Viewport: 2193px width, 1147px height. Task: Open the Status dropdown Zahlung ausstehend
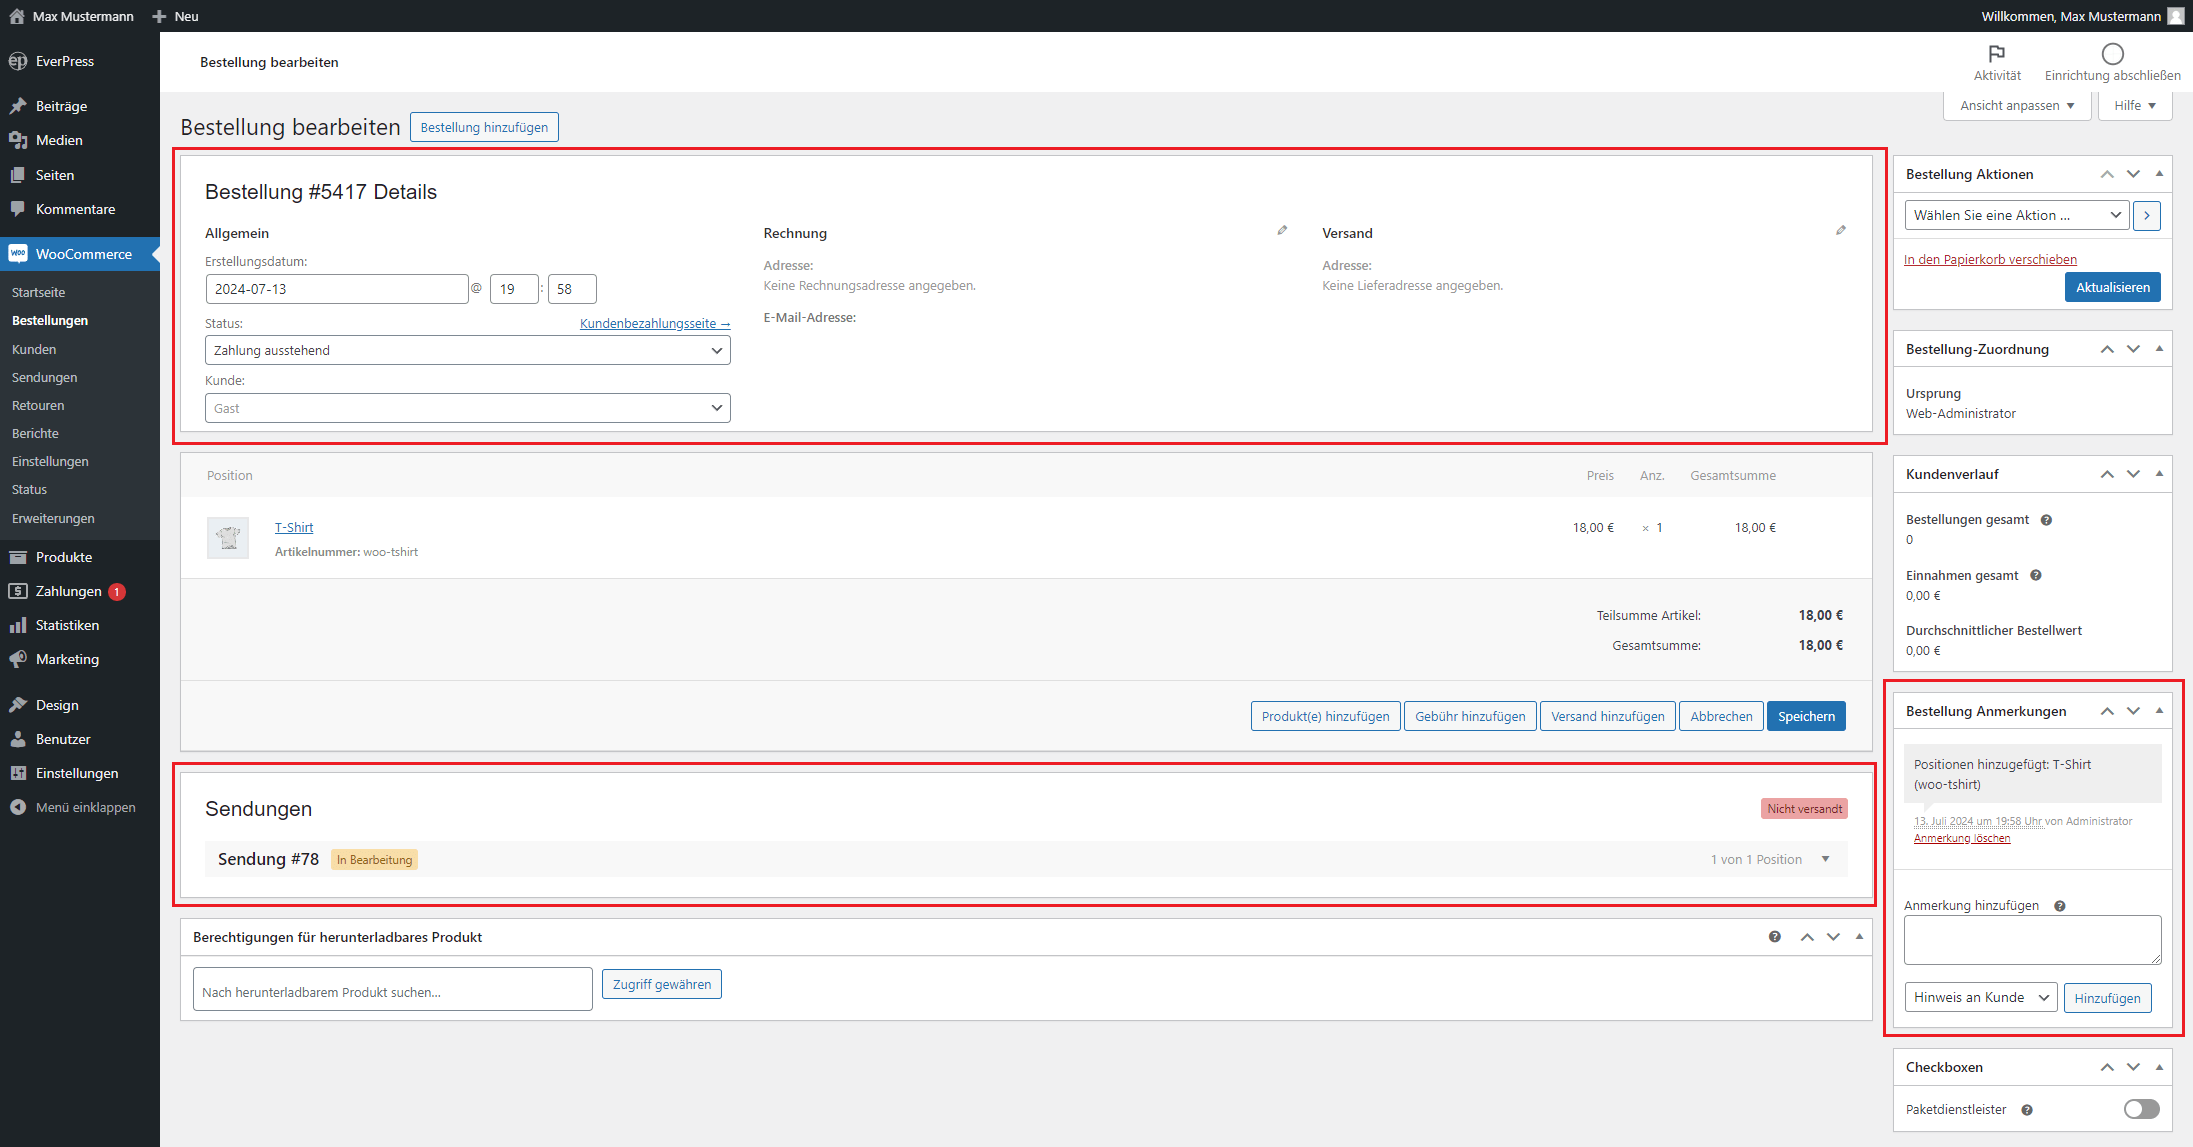(x=467, y=350)
